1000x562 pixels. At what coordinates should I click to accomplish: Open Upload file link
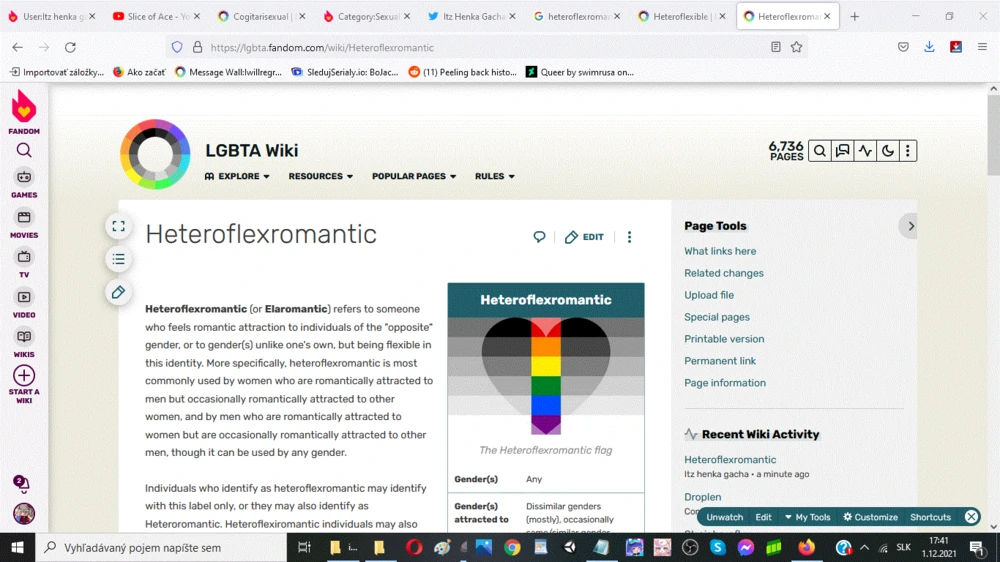pyautogui.click(x=709, y=295)
